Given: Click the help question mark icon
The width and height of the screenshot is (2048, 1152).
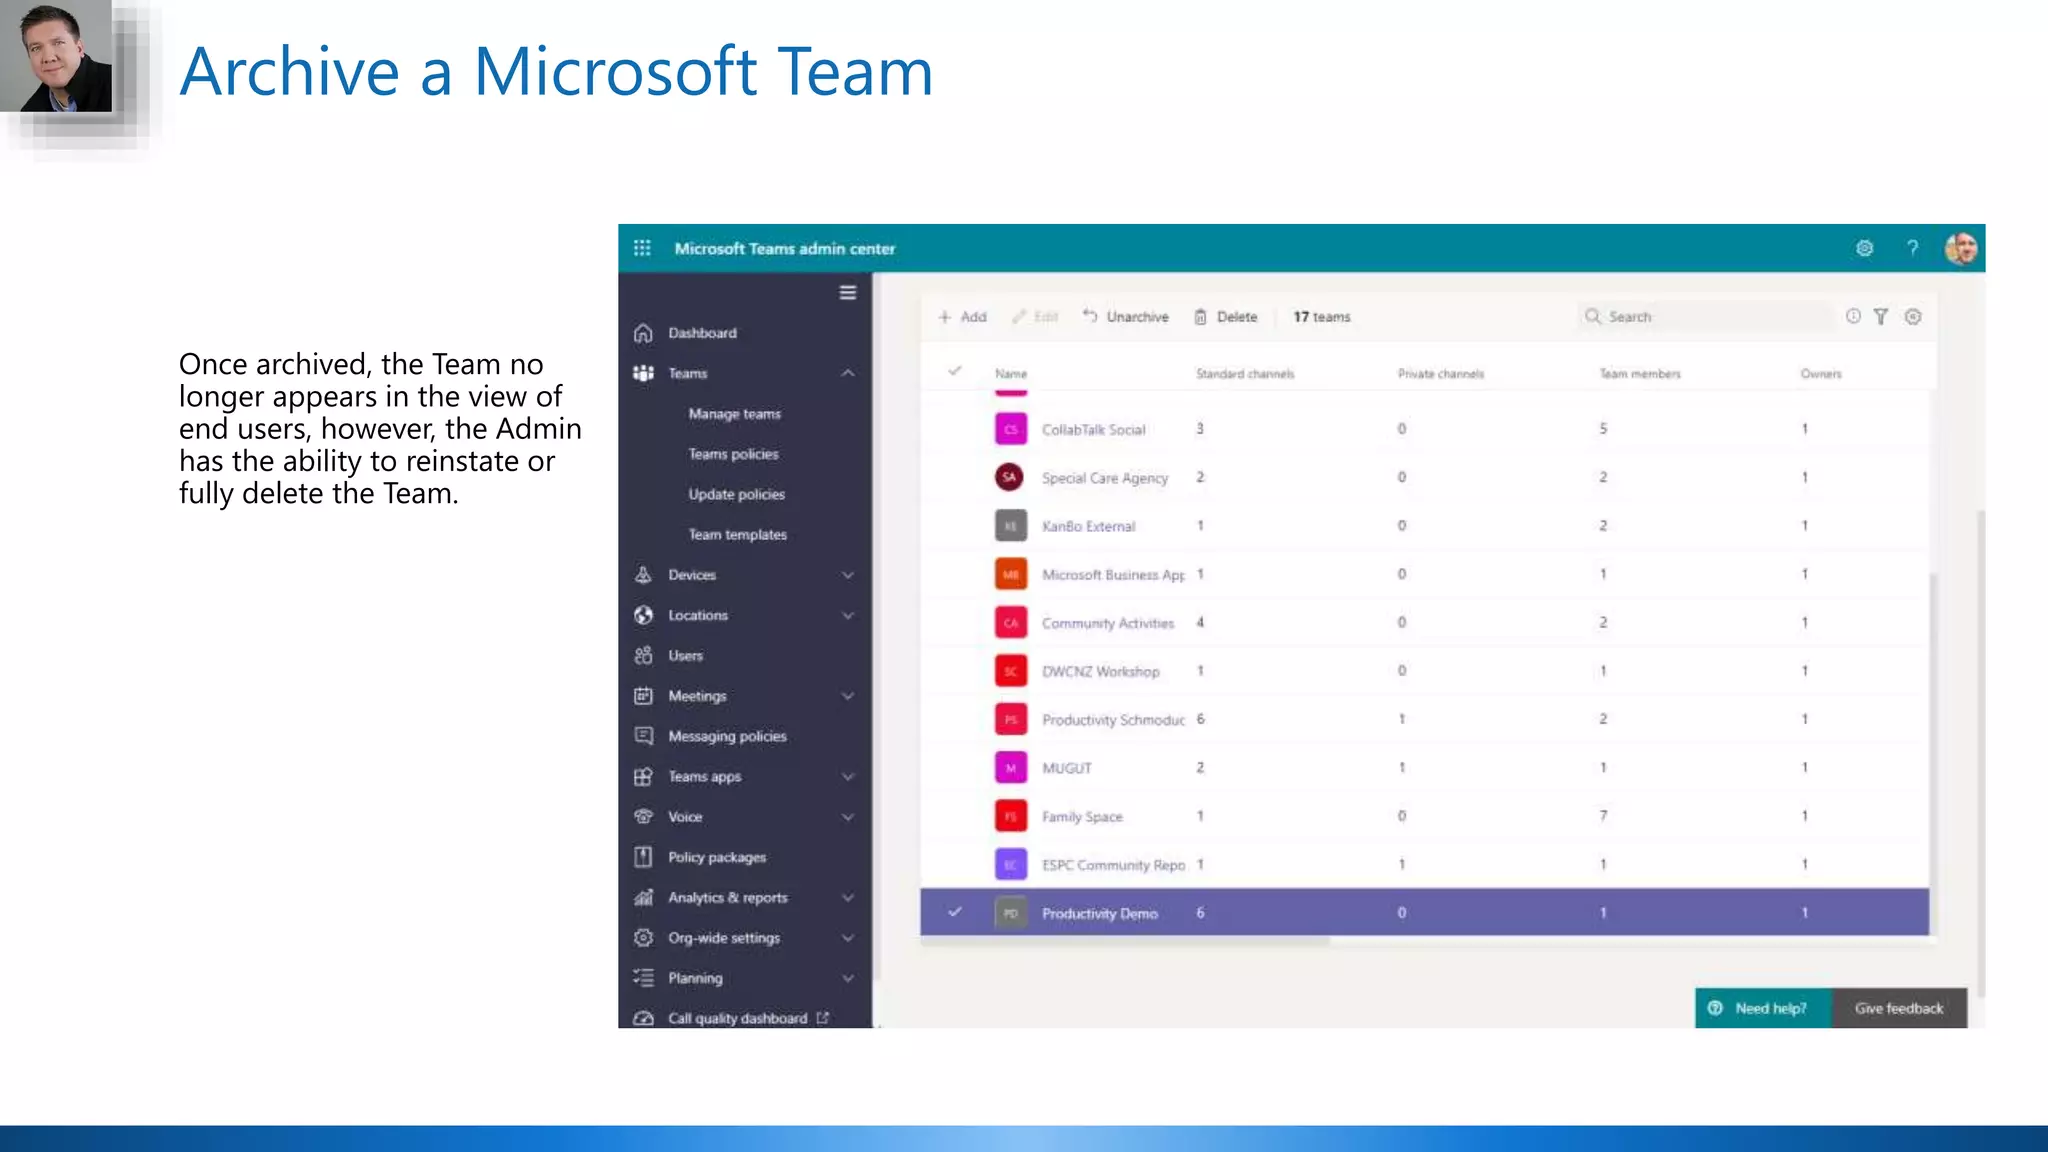Looking at the screenshot, I should pyautogui.click(x=1912, y=248).
